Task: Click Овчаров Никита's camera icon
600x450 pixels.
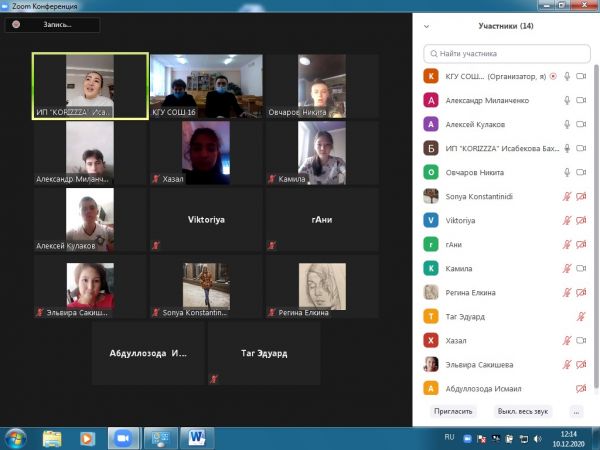Action: [x=581, y=172]
